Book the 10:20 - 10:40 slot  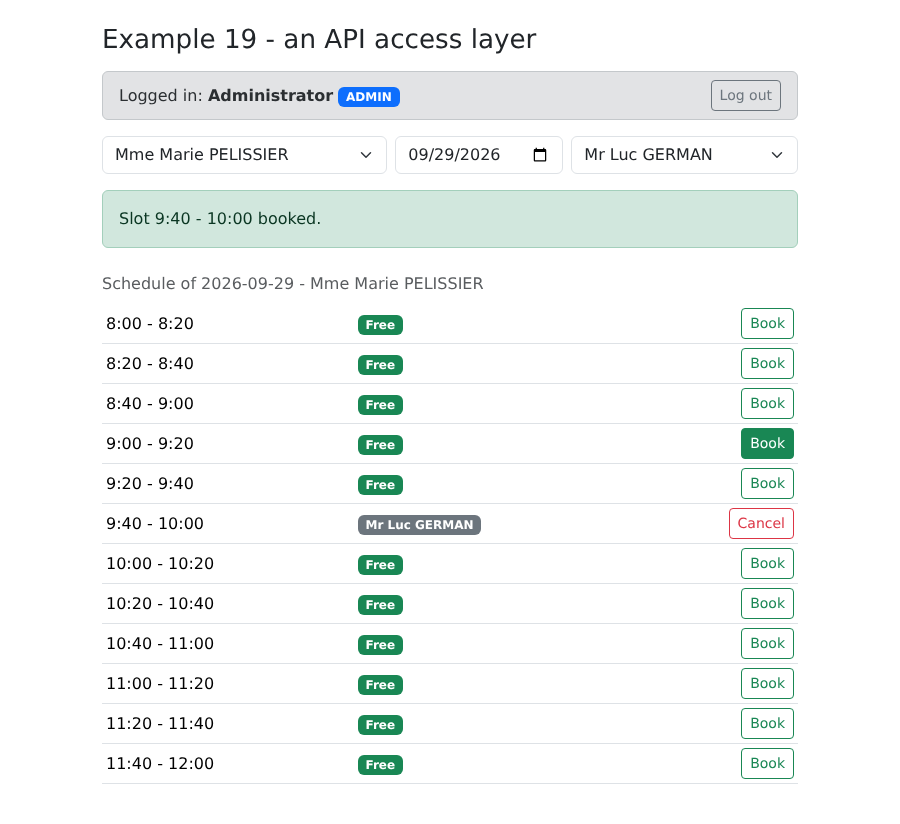click(767, 603)
